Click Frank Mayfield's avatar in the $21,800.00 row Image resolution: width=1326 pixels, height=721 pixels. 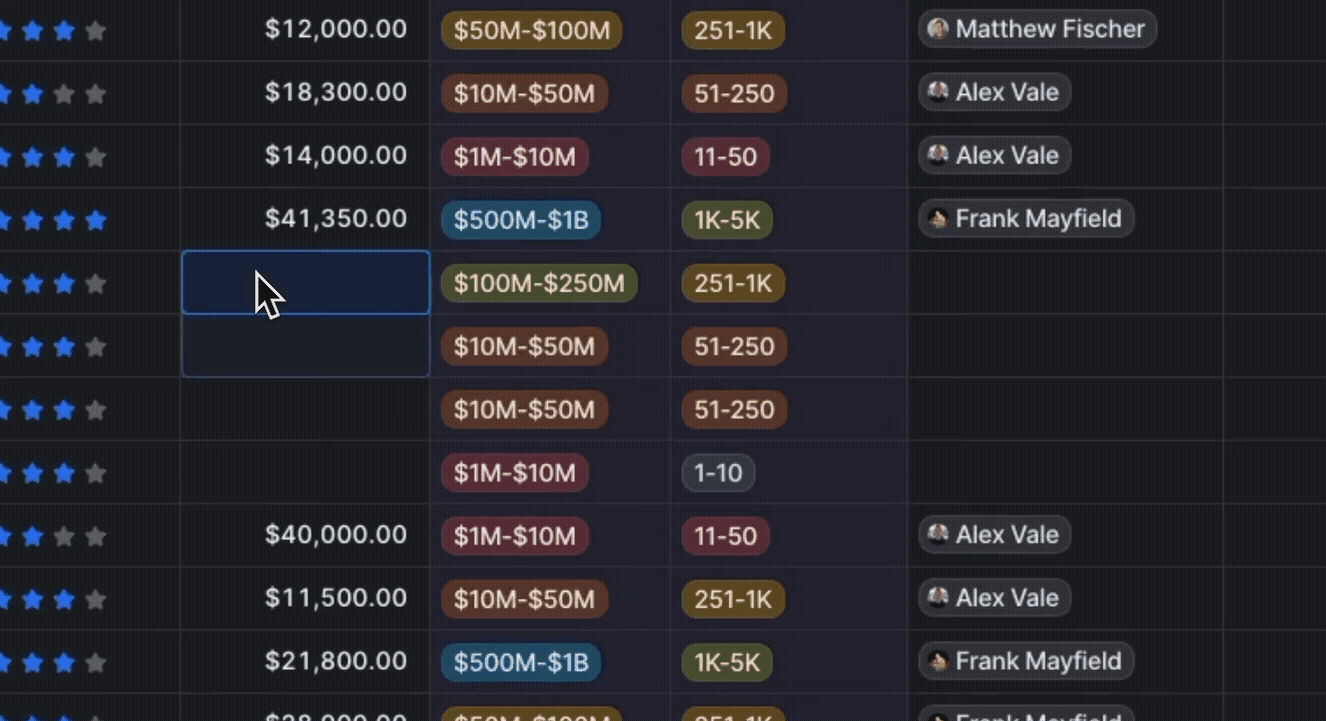[937, 661]
